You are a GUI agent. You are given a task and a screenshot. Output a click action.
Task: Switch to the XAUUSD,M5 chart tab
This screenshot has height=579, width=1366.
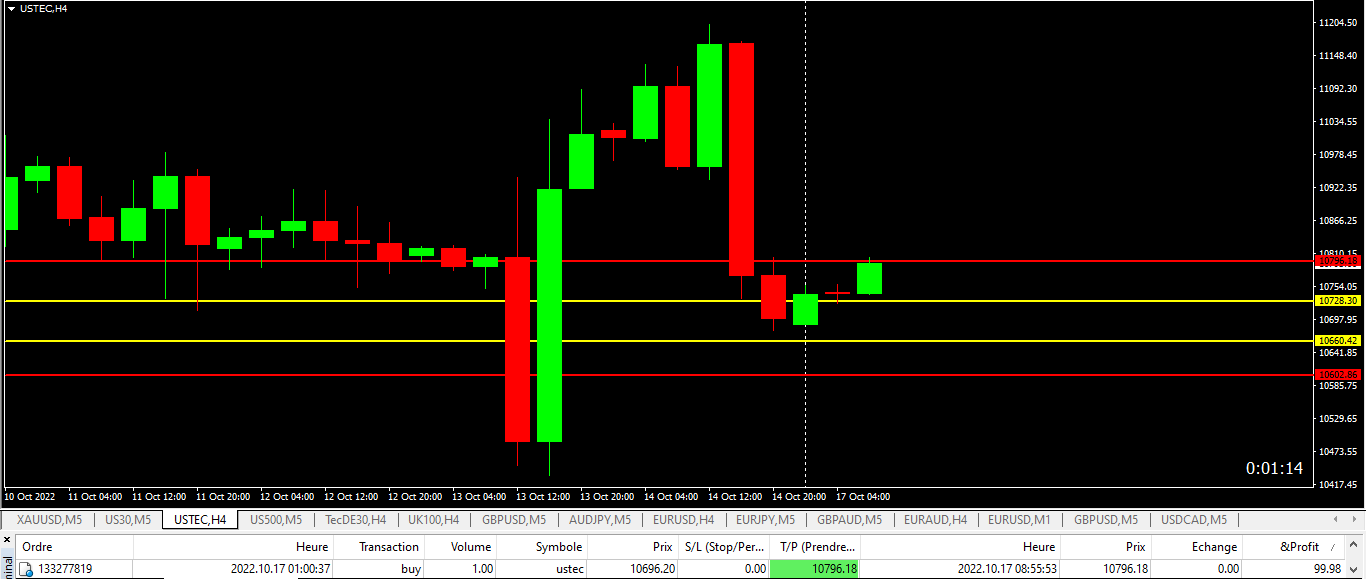pyautogui.click(x=49, y=519)
